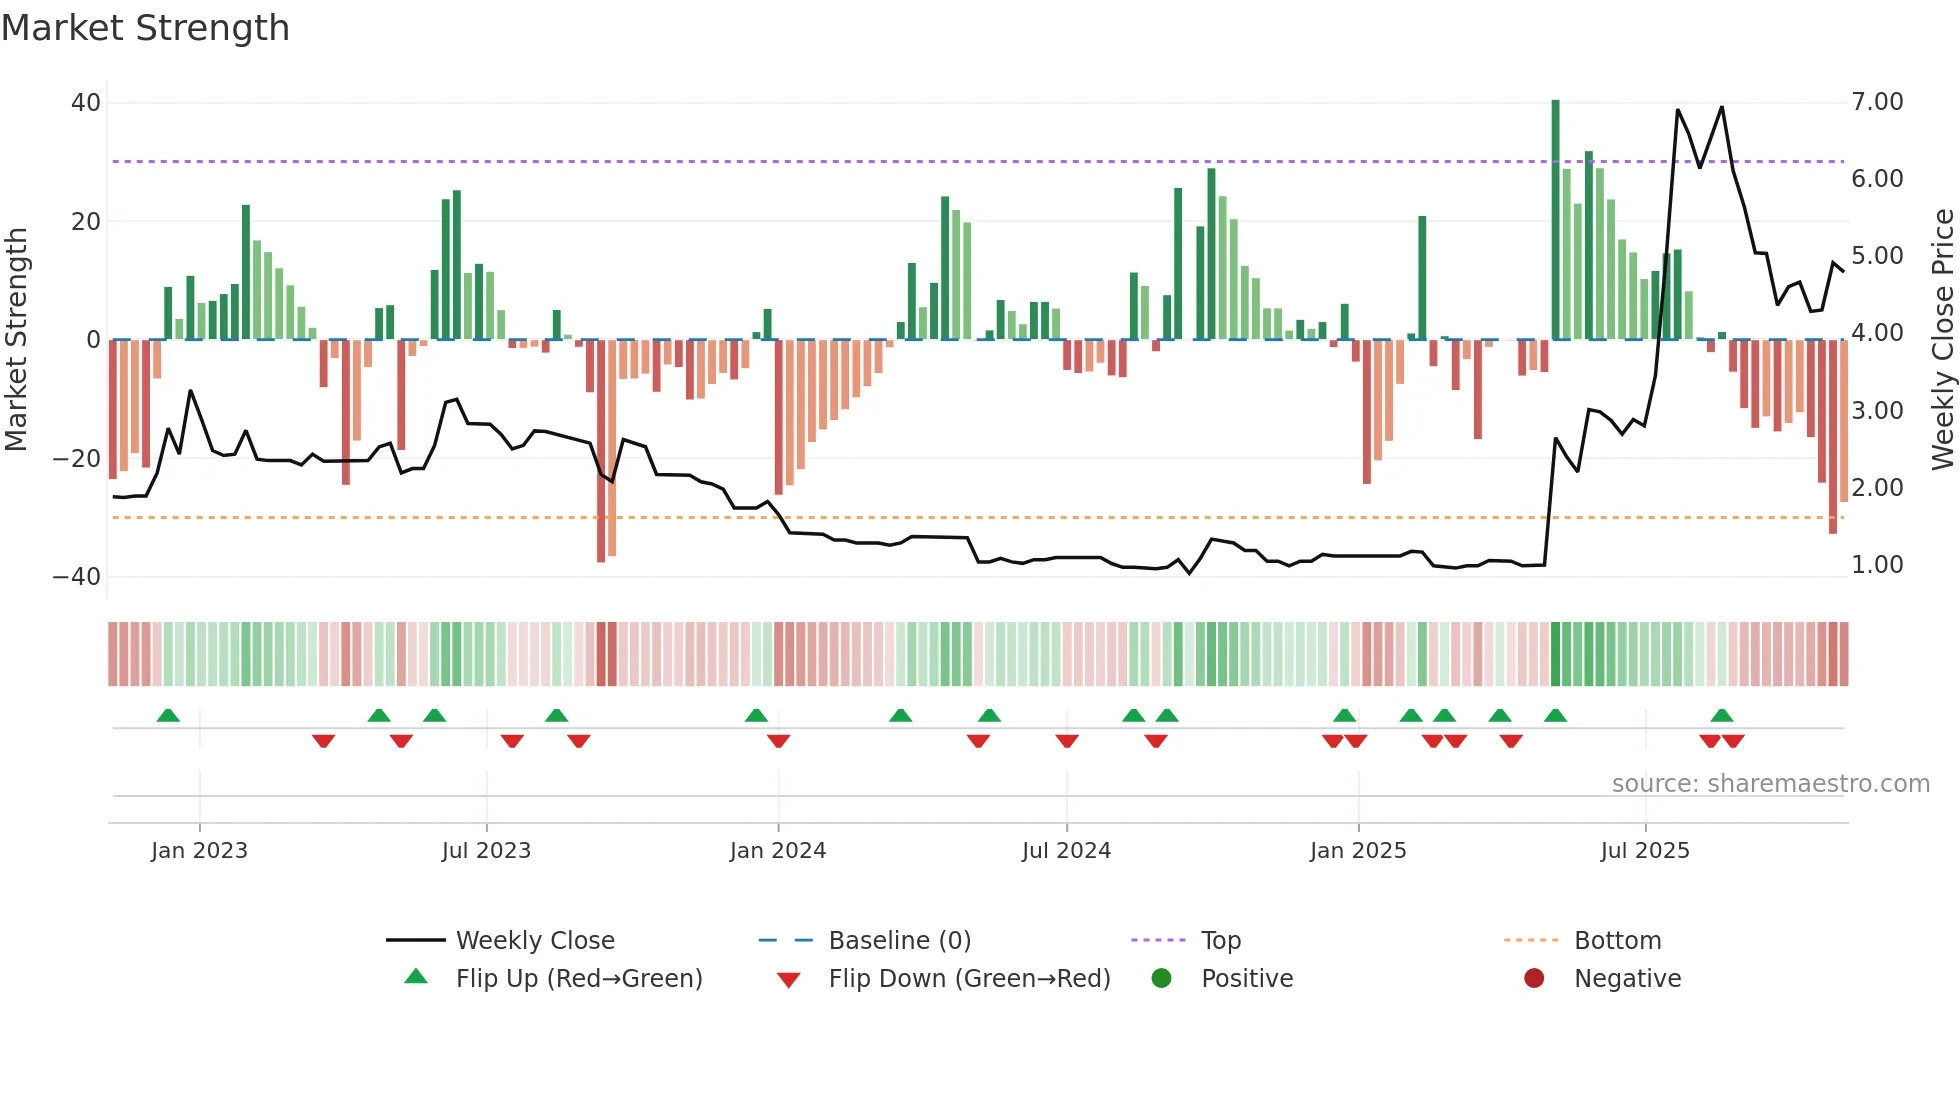Click the first green flip-up marker
Image resolution: width=1960 pixels, height=1102 pixels.
click(168, 715)
